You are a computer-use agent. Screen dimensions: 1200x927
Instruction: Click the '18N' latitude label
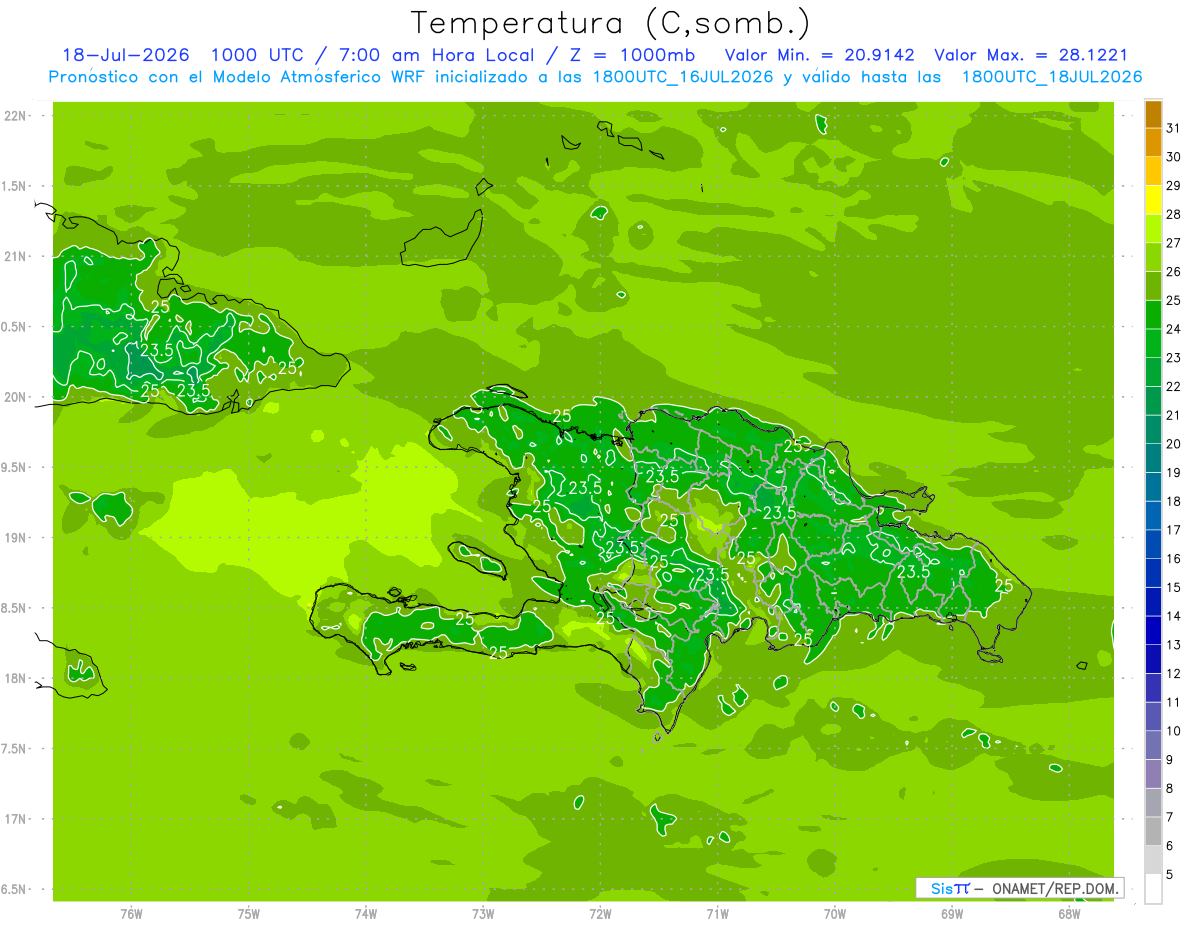16,678
